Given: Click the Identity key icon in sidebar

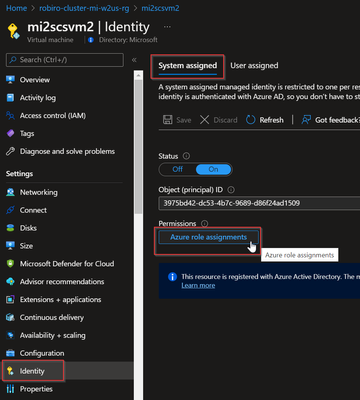Looking at the screenshot, I should (10, 371).
